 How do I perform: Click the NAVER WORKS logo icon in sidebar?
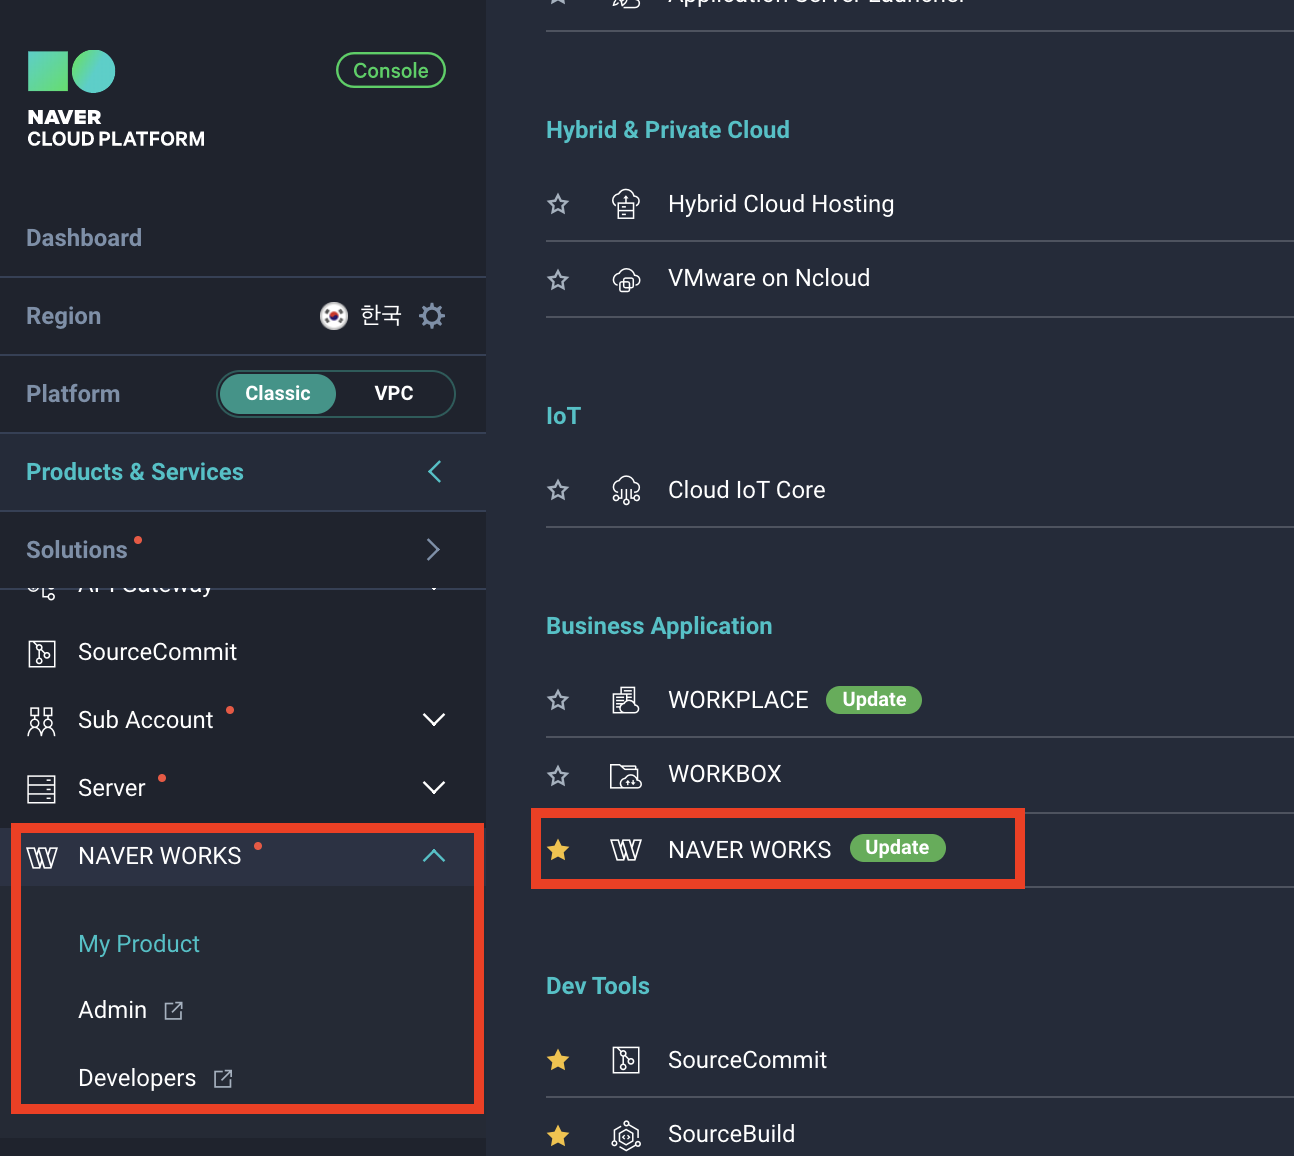pyautogui.click(x=42, y=857)
